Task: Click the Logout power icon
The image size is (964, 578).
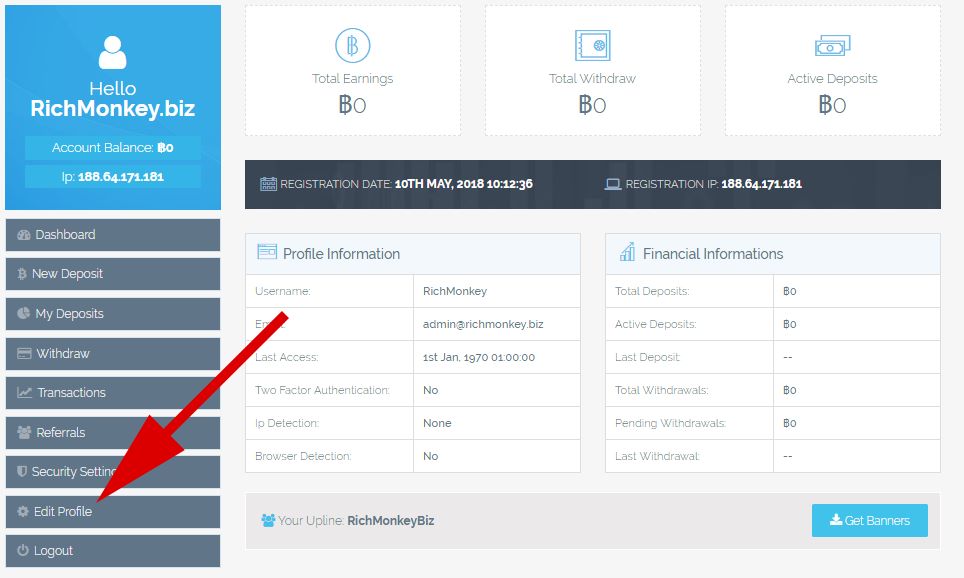Action: pyautogui.click(x=23, y=550)
